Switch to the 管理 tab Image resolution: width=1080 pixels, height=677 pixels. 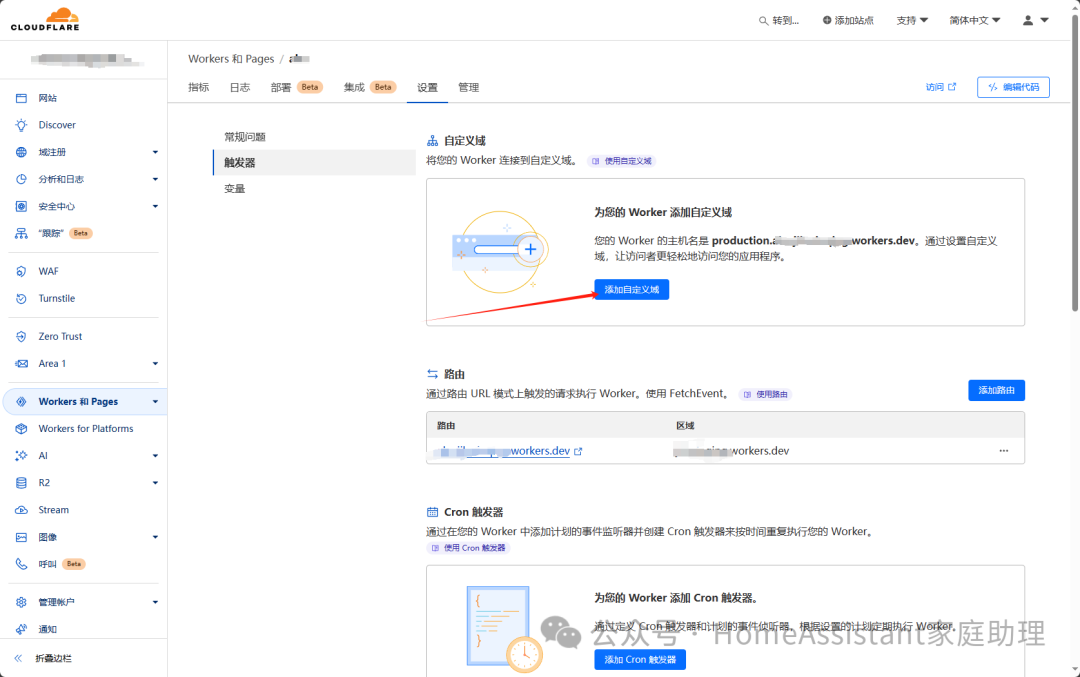468,87
